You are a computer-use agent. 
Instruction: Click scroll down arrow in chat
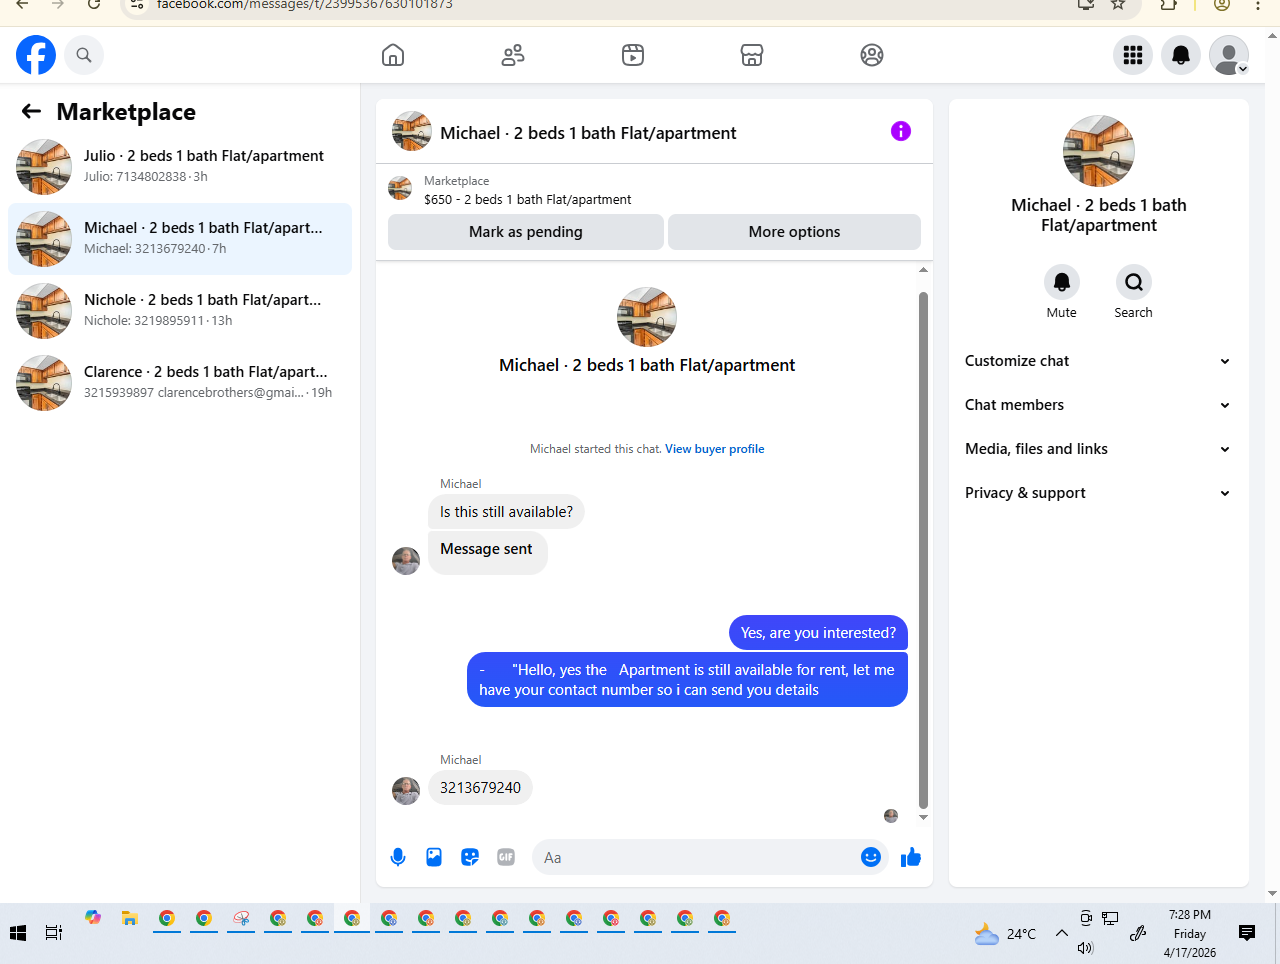(x=923, y=818)
